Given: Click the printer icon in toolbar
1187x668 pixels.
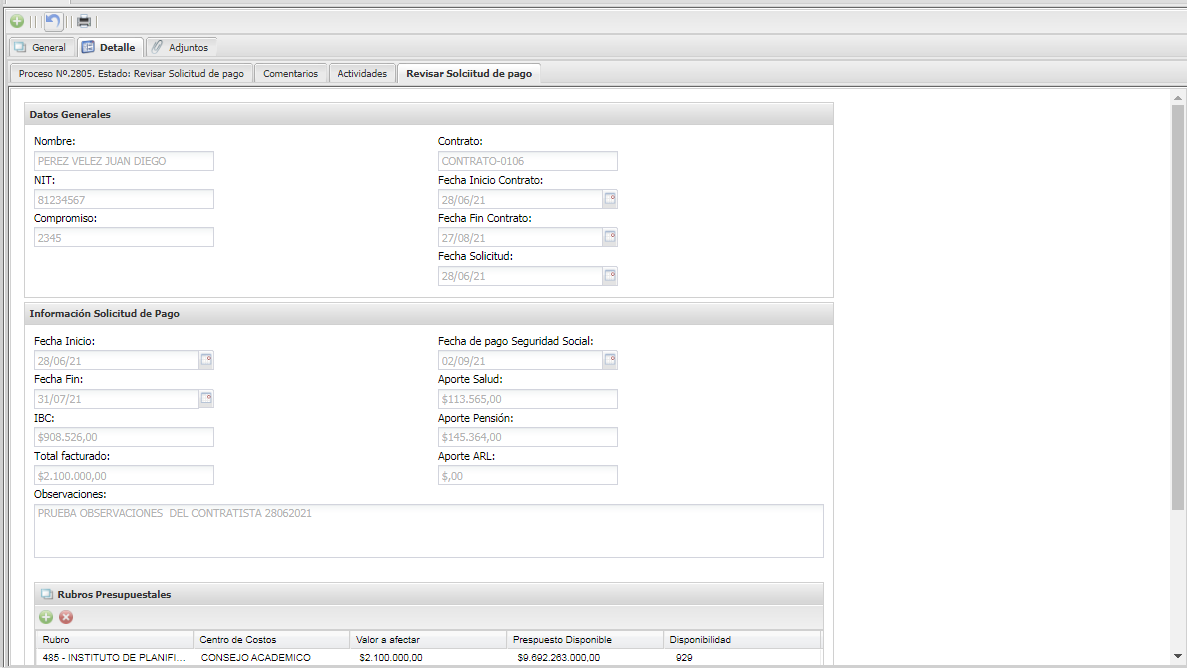Looking at the screenshot, I should 84,21.
